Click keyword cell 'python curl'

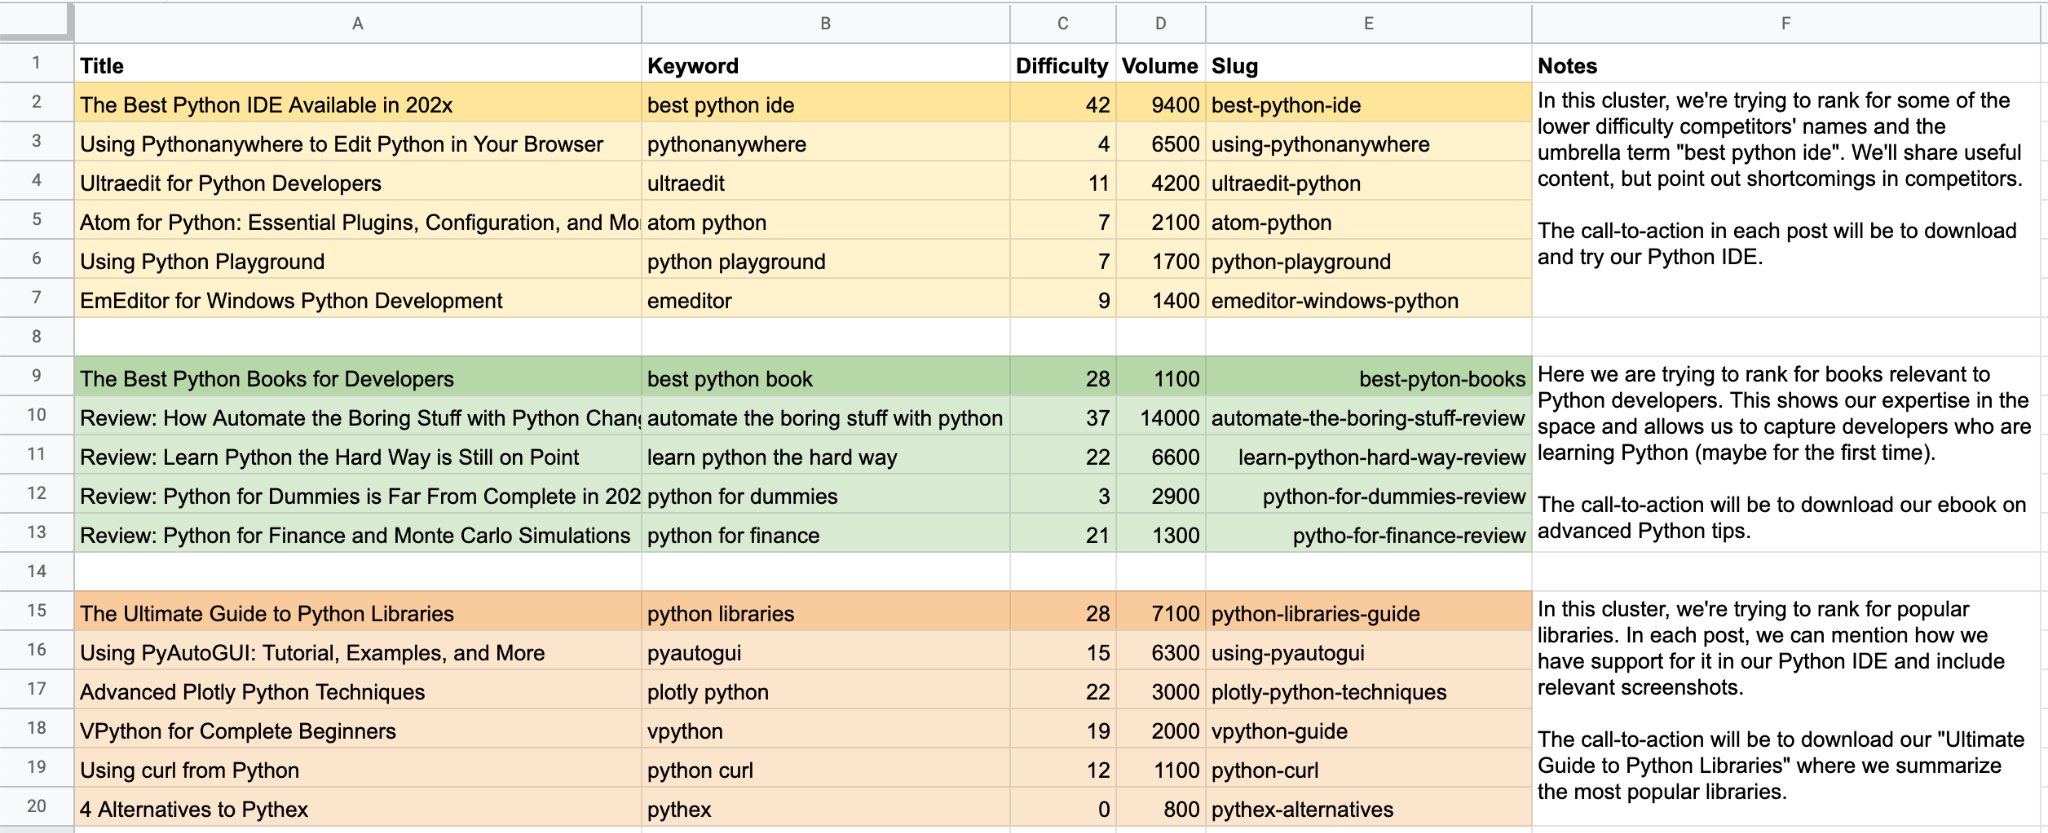point(825,767)
